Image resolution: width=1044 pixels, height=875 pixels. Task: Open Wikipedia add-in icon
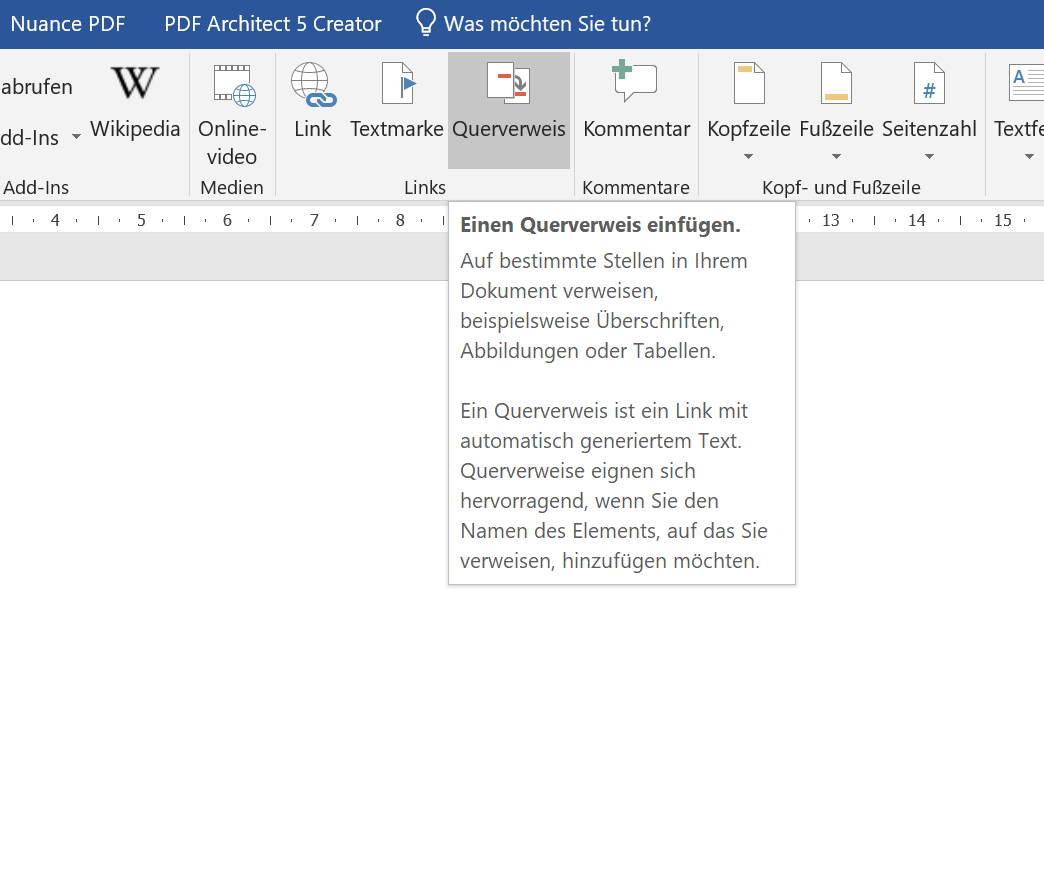[x=135, y=83]
